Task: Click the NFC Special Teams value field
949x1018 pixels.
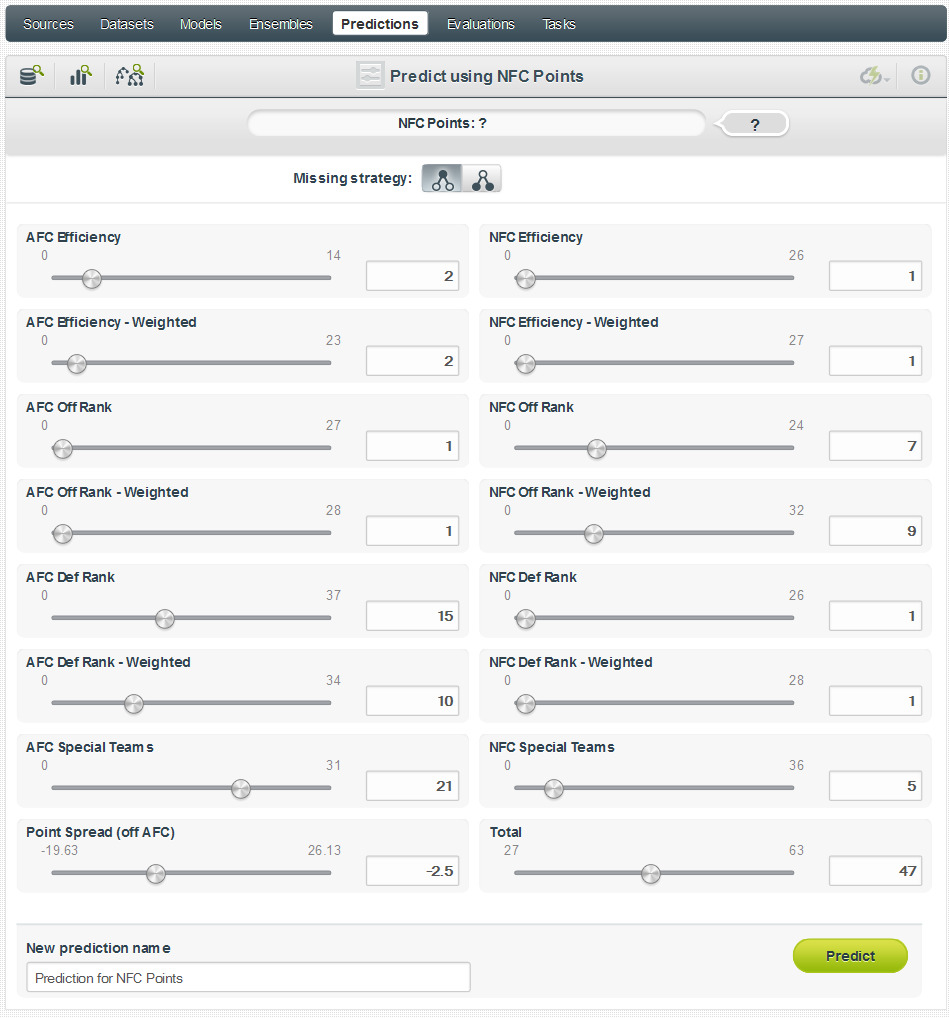Action: (x=875, y=786)
